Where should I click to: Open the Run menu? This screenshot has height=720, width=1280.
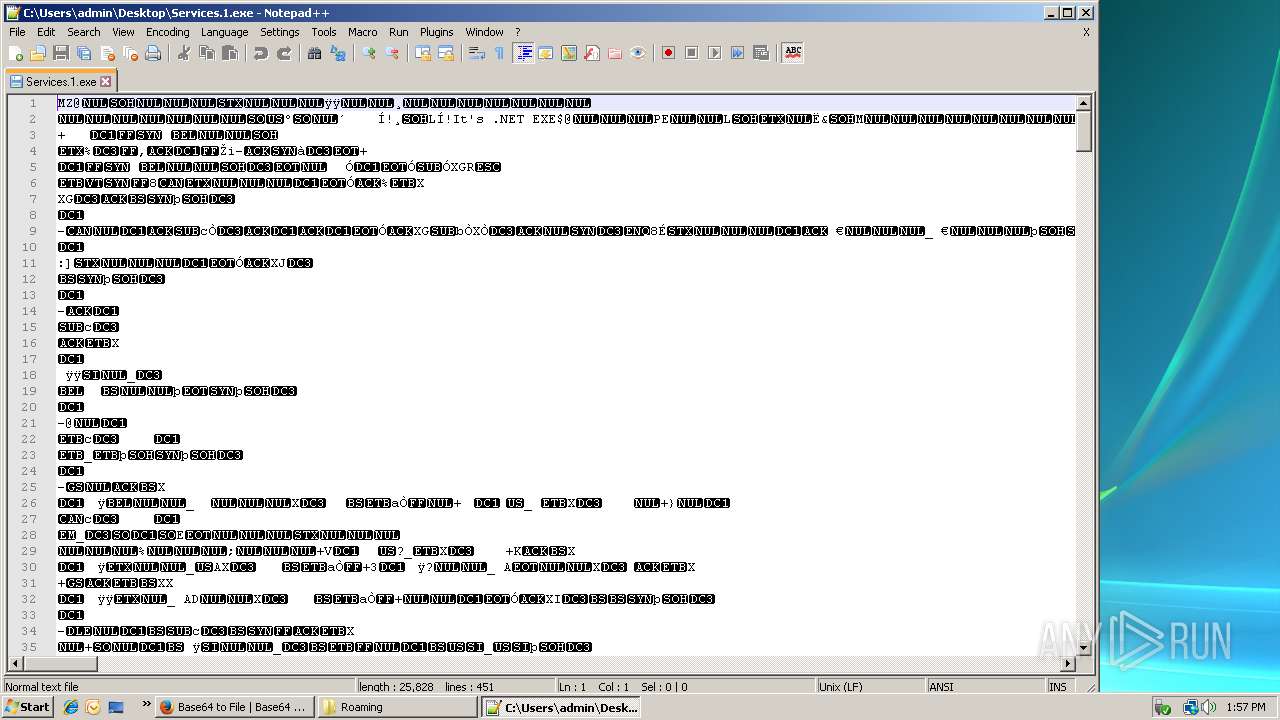coord(399,32)
